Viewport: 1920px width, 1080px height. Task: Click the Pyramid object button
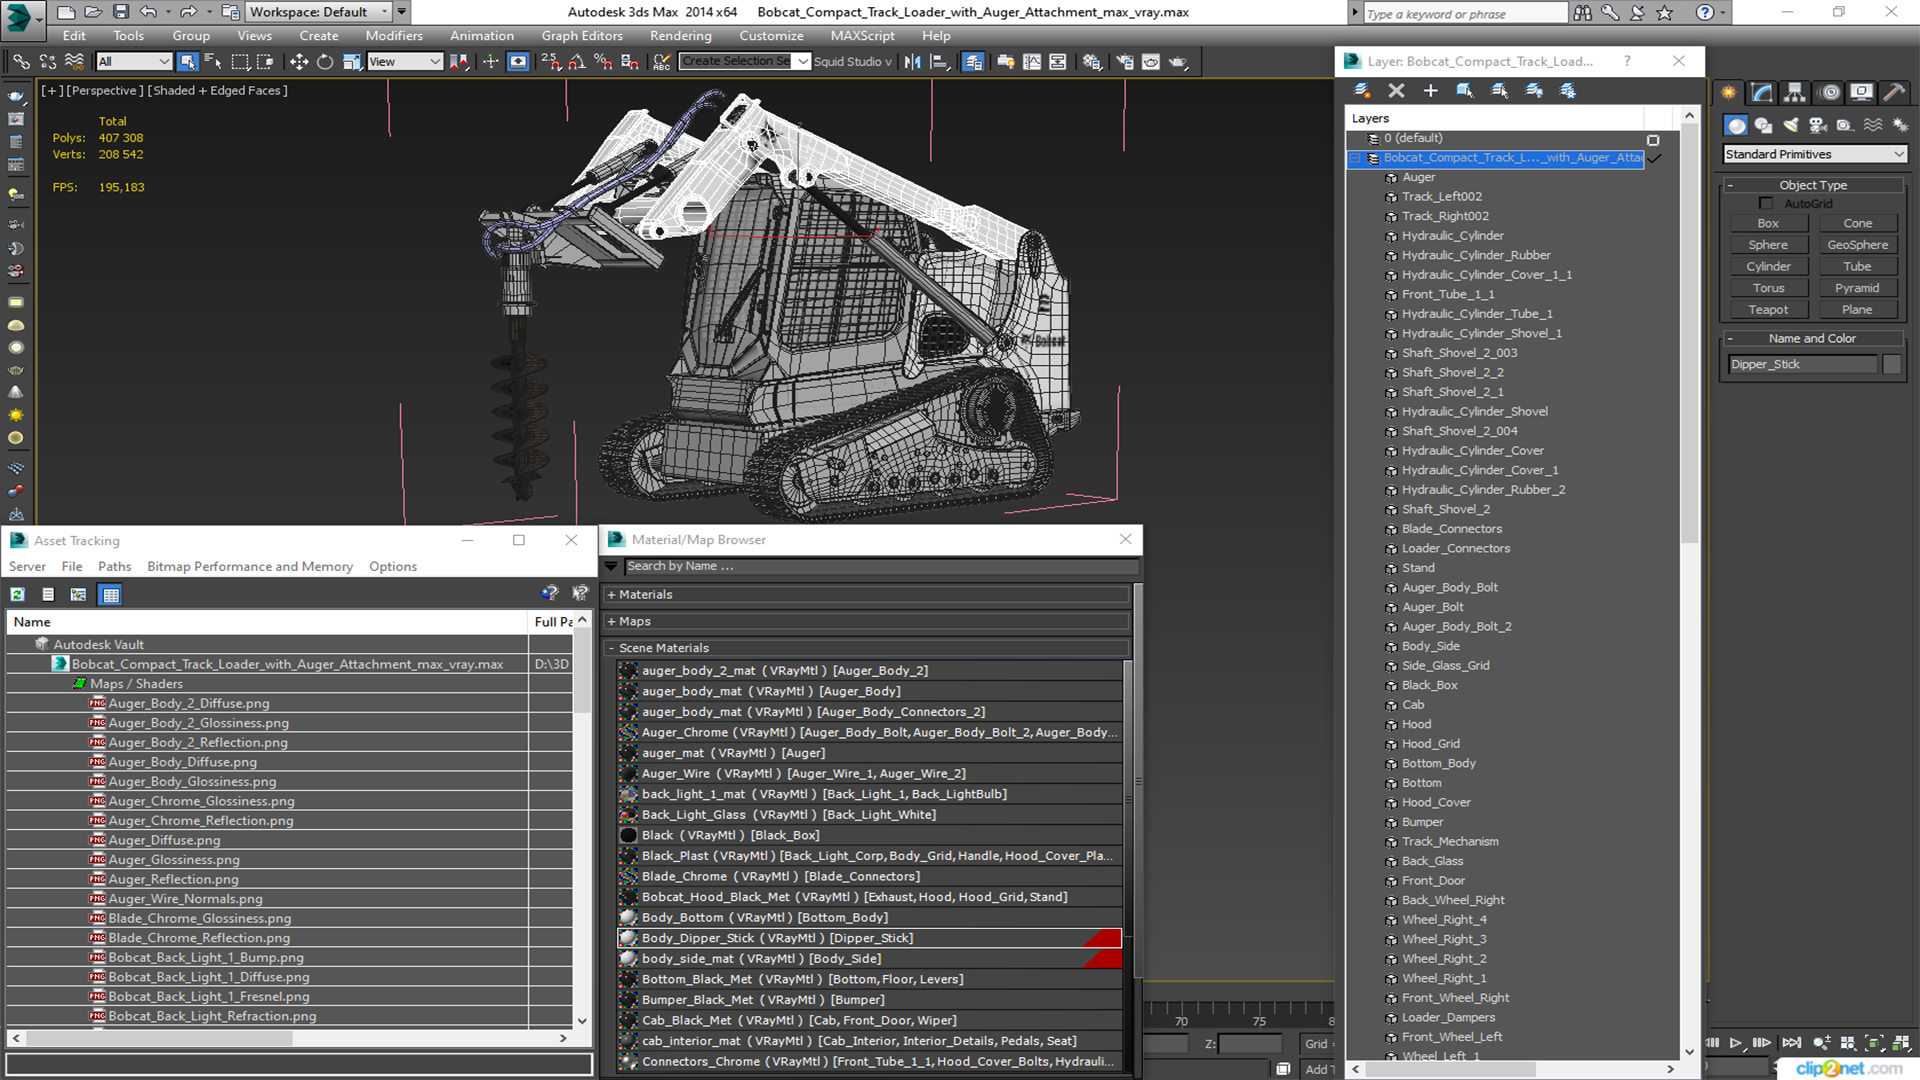[x=1857, y=288]
